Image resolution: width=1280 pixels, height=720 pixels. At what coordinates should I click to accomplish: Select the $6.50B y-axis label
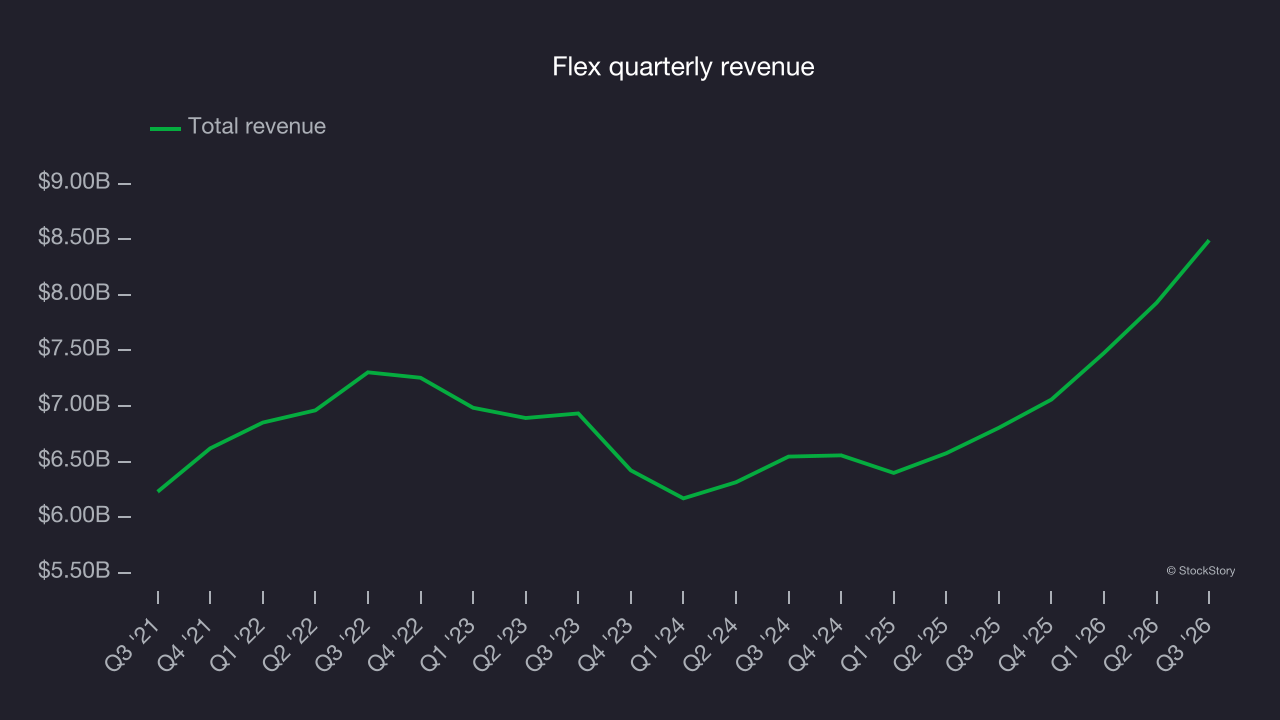coord(74,460)
